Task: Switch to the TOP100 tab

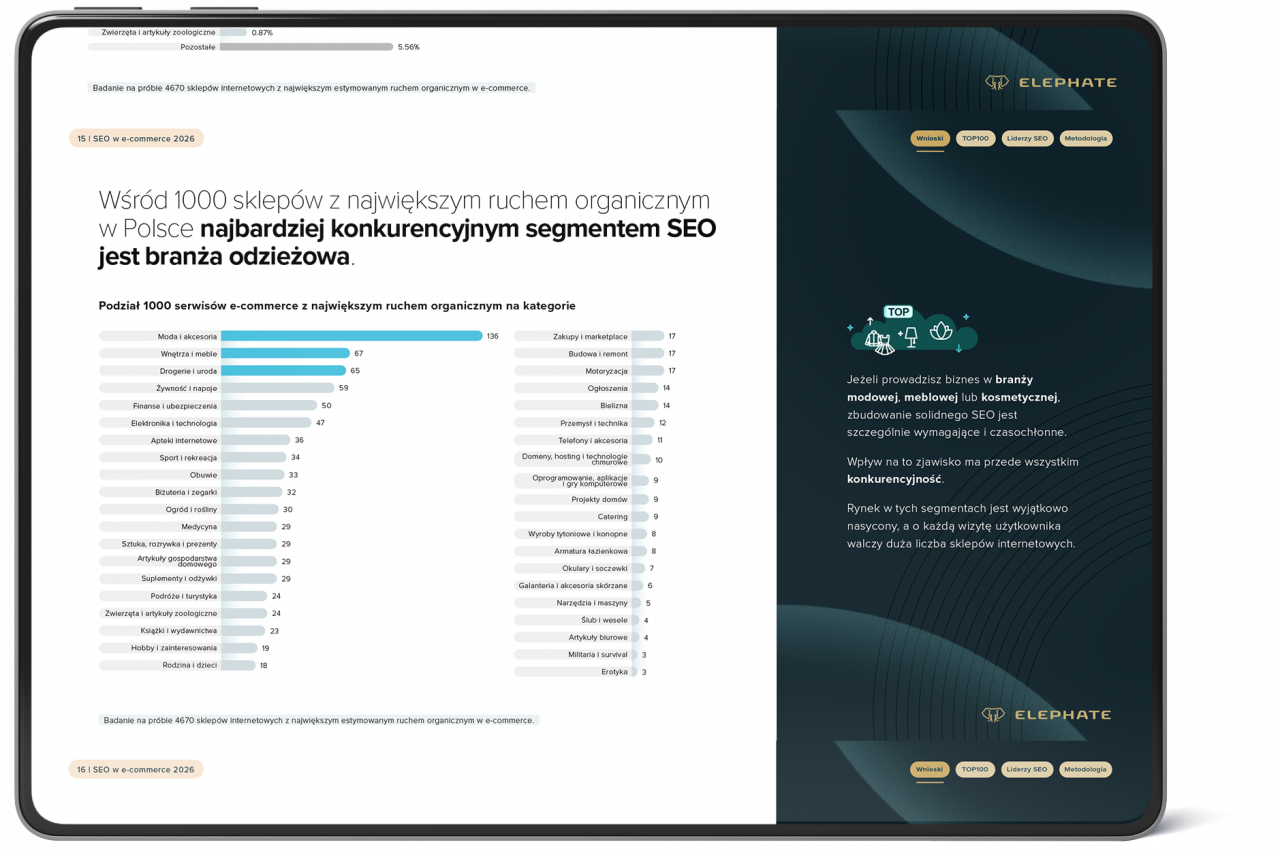Action: point(975,138)
